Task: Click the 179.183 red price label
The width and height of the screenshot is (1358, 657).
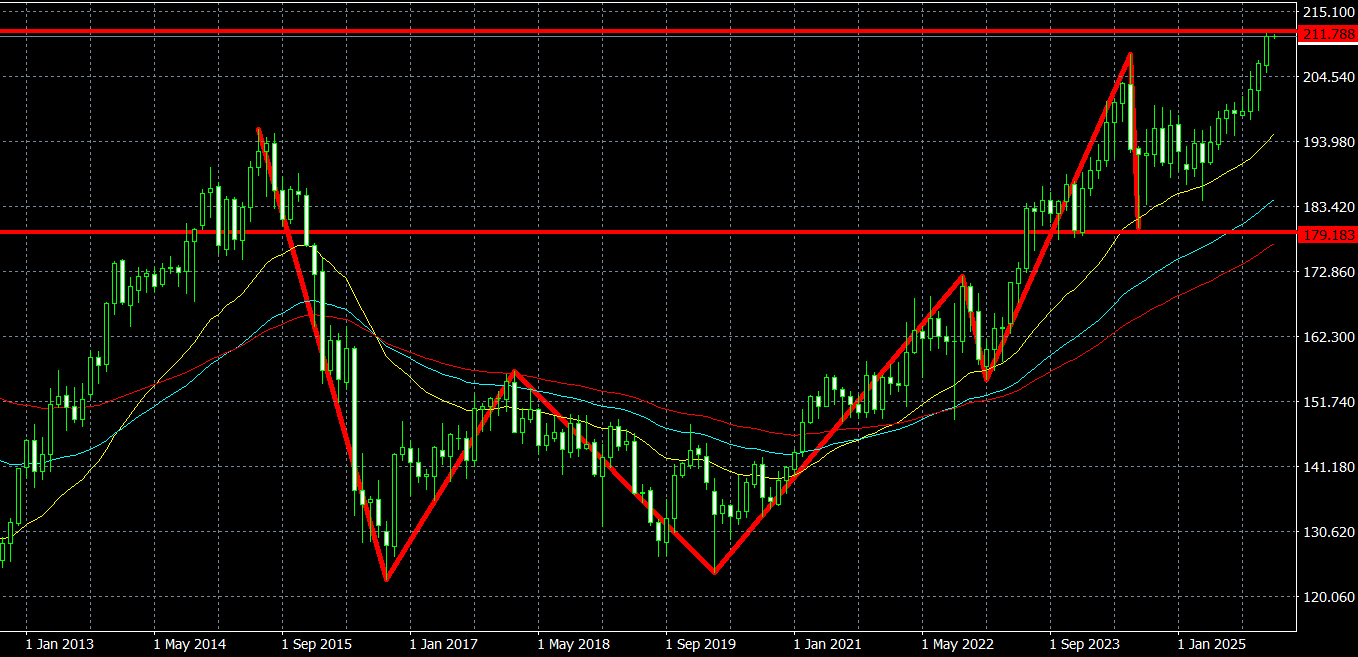Action: point(1327,236)
